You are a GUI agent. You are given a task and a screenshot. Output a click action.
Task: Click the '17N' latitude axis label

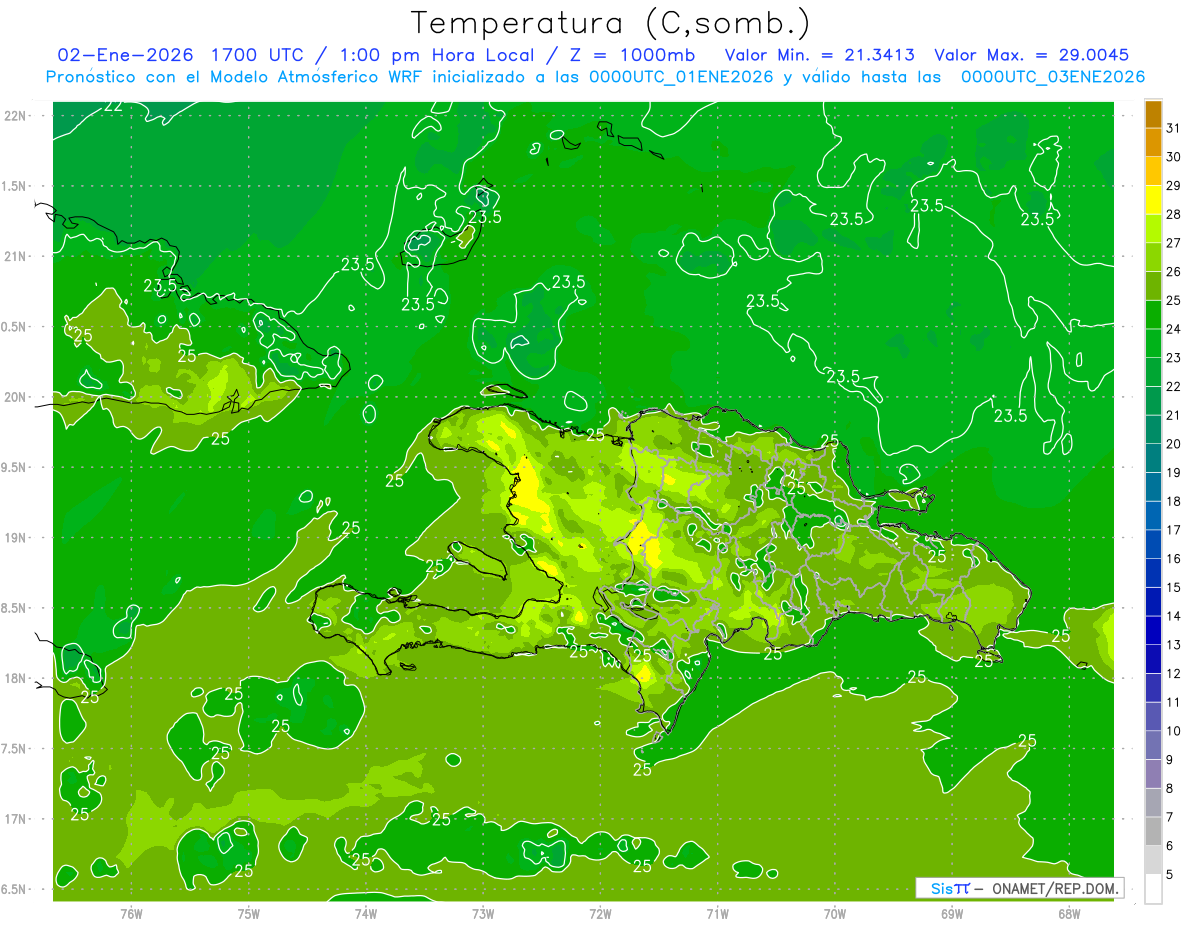tap(16, 819)
